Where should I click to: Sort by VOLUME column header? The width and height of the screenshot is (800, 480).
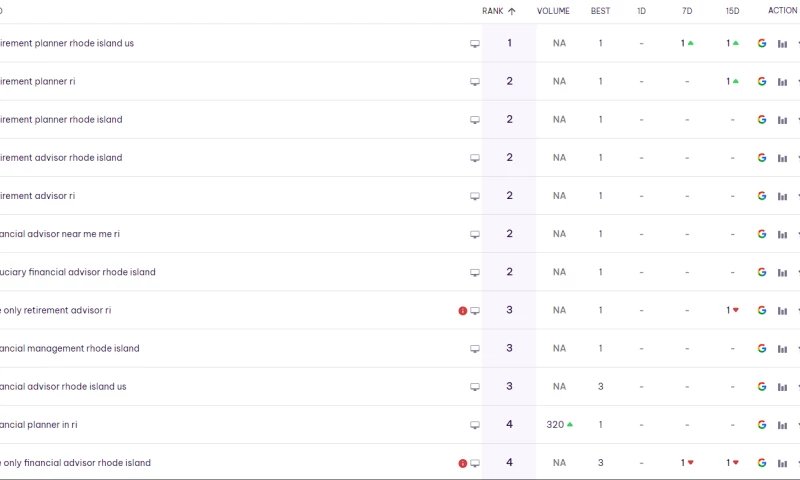553,11
